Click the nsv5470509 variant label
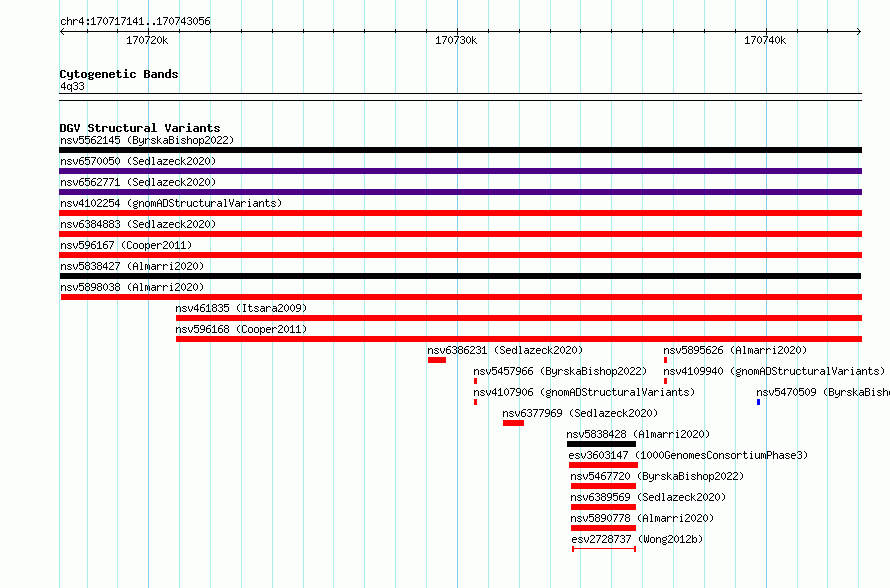Viewport: 890px width, 588px height. pos(823,392)
